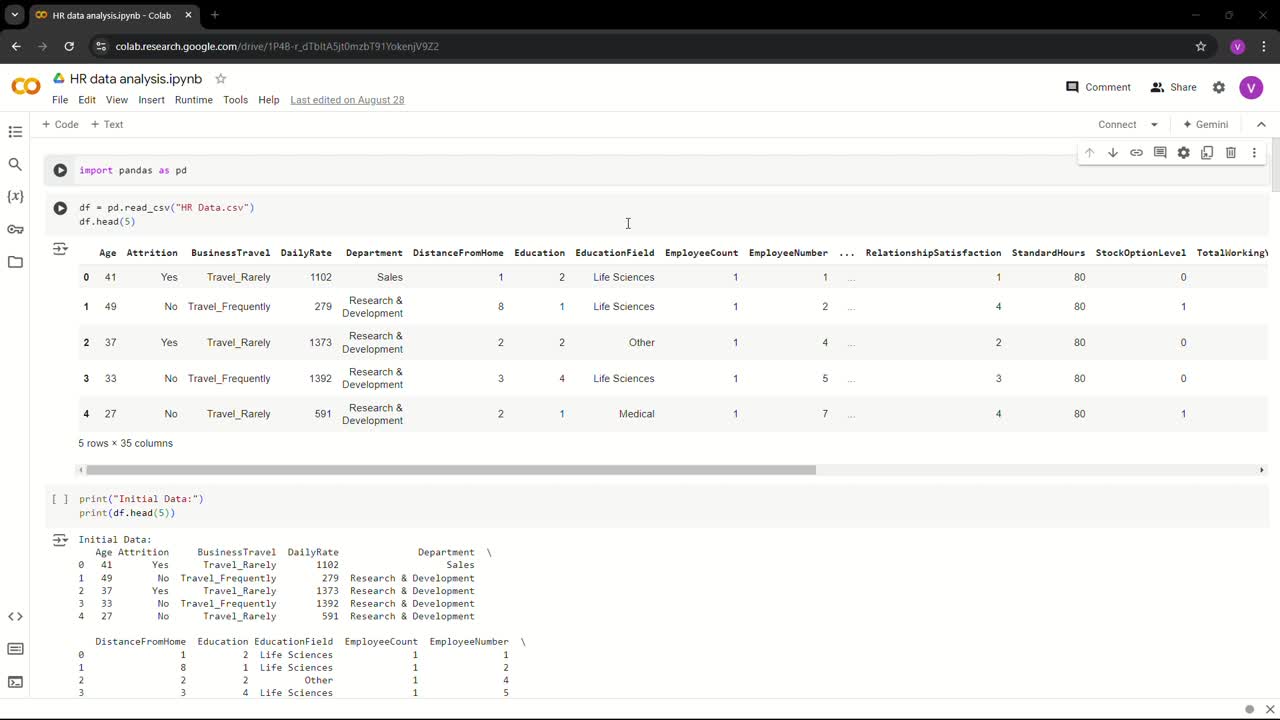Click the Colab logo
The height and width of the screenshot is (720, 1280).
coord(26,87)
